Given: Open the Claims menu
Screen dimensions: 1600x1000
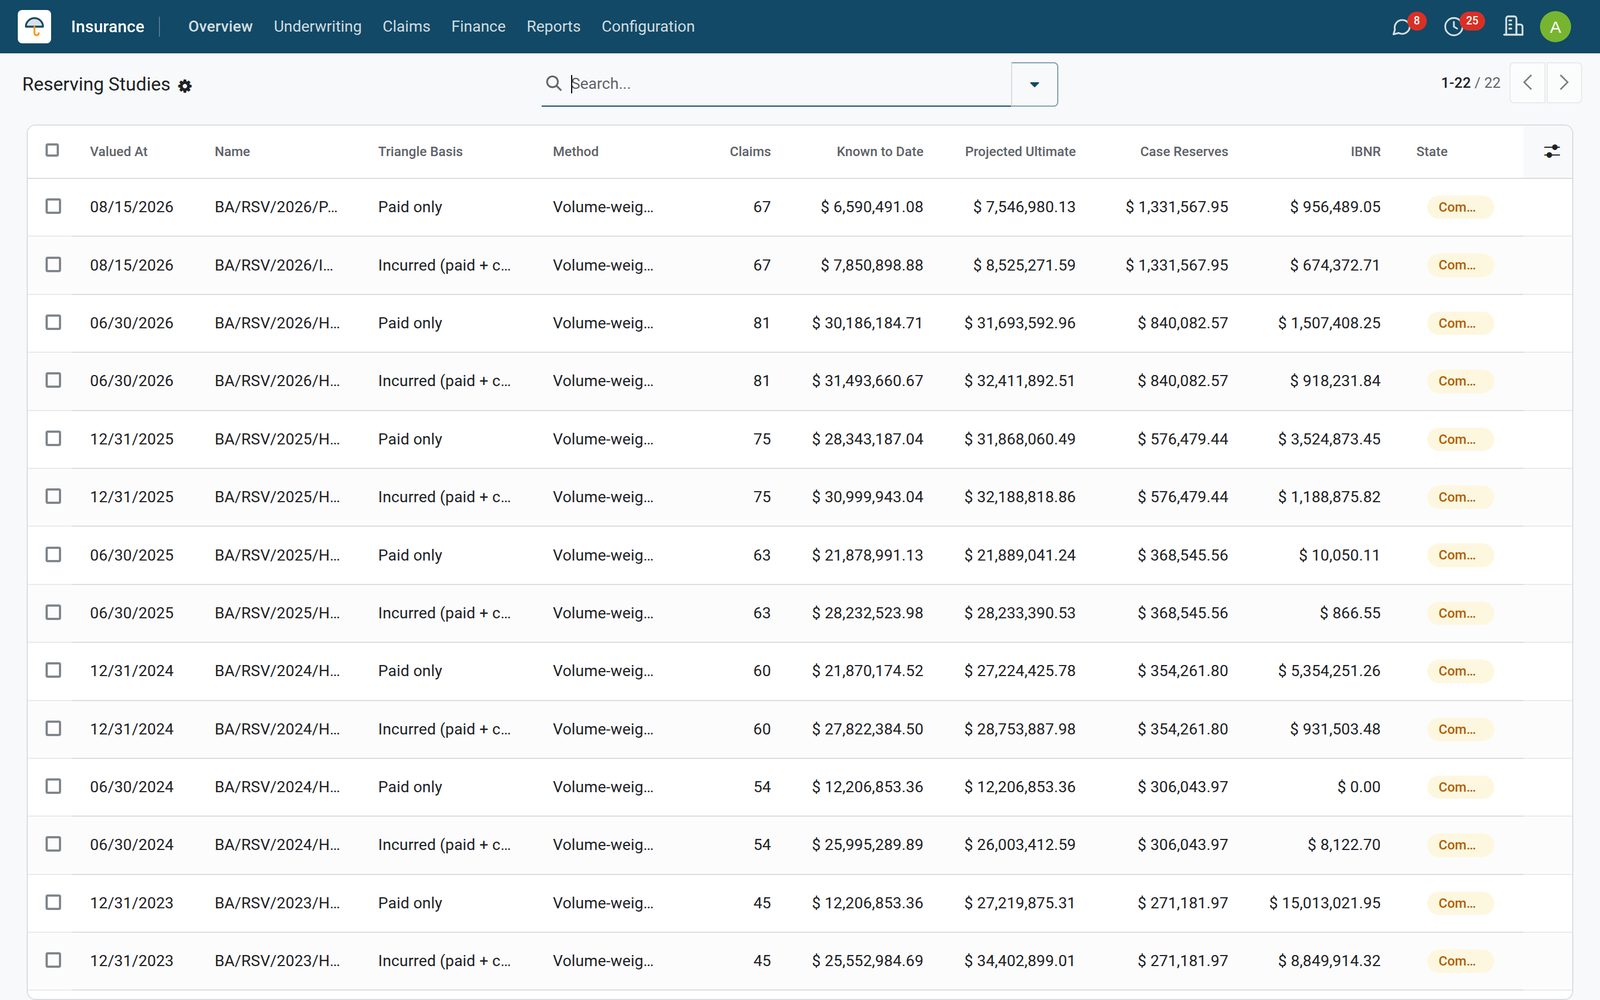Looking at the screenshot, I should (406, 26).
